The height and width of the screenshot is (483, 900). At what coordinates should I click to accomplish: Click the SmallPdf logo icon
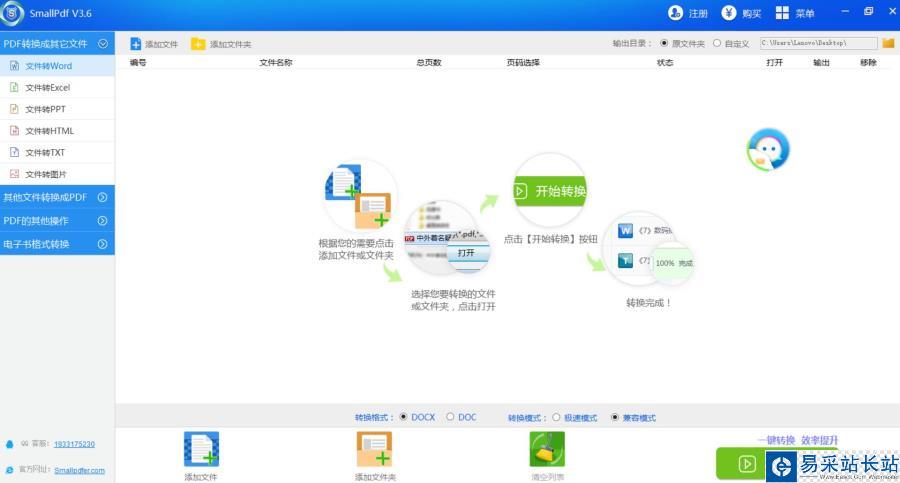(x=11, y=13)
